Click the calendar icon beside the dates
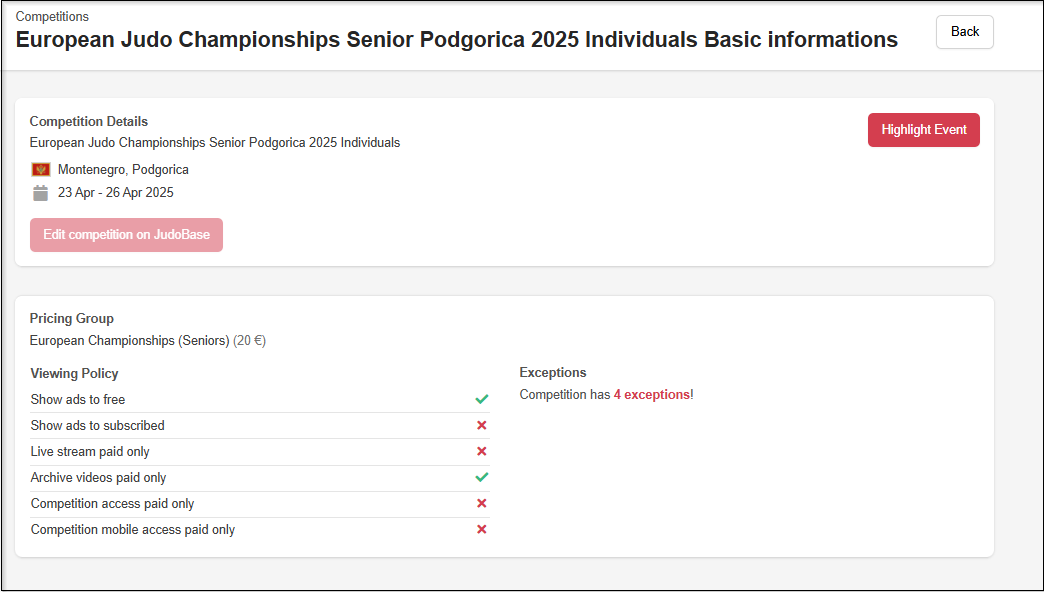This screenshot has width=1044, height=592. 41,193
